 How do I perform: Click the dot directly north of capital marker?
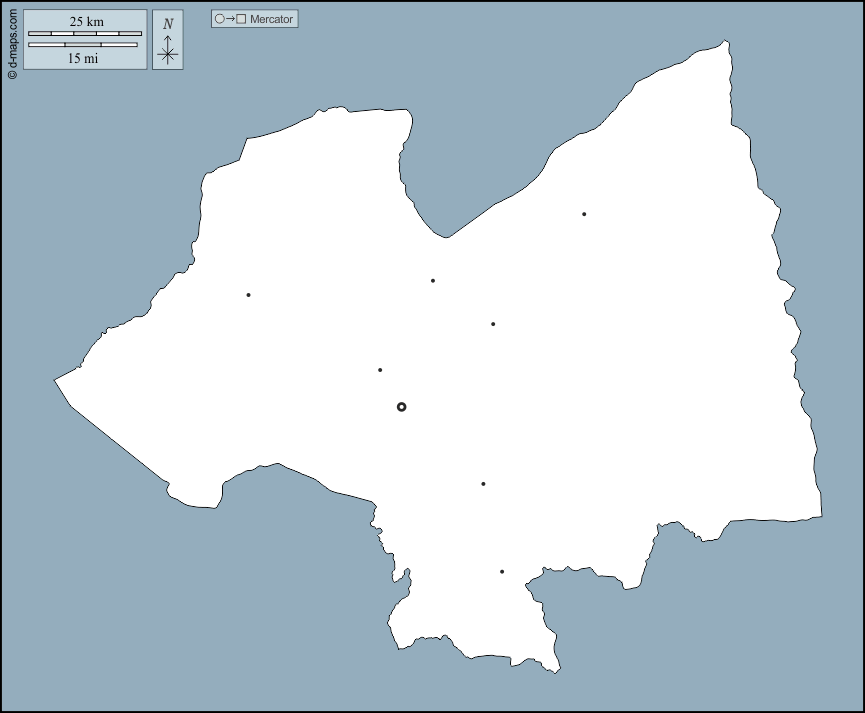click(x=433, y=281)
